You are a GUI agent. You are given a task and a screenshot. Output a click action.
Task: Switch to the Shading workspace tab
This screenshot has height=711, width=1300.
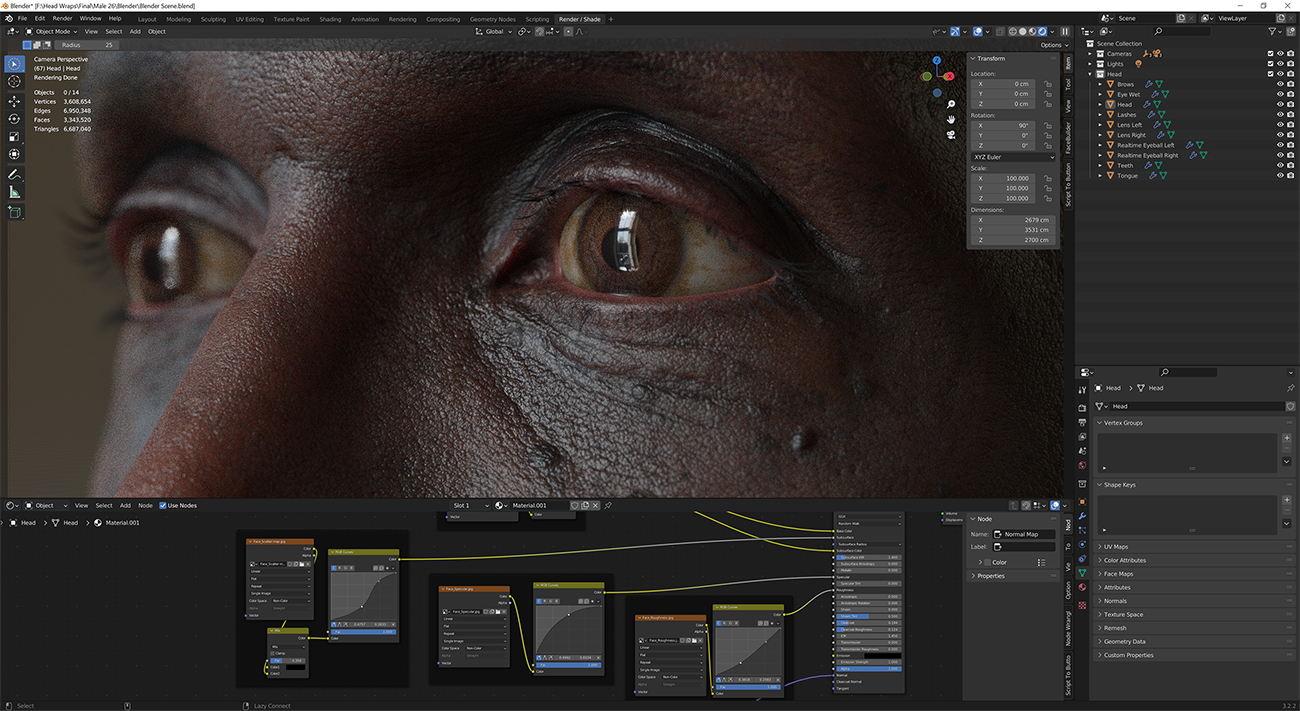pyautogui.click(x=330, y=18)
